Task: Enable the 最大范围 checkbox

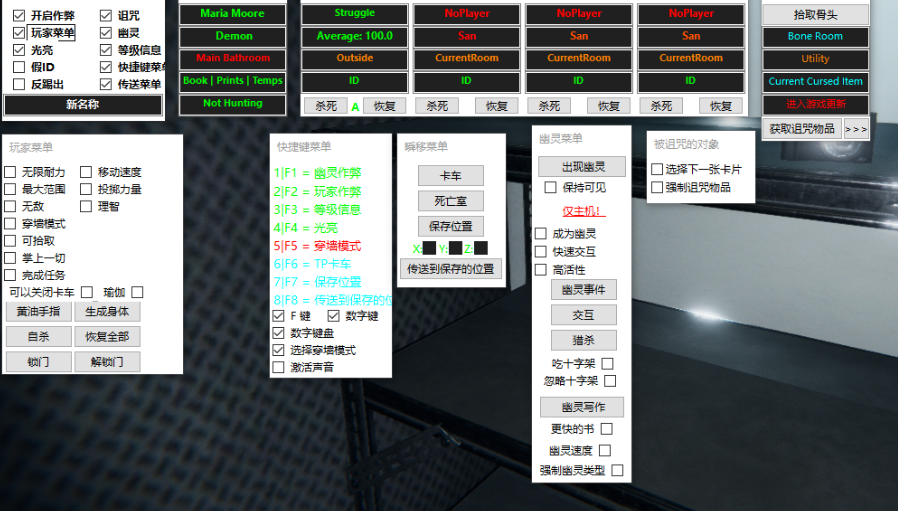Action: pos(10,189)
